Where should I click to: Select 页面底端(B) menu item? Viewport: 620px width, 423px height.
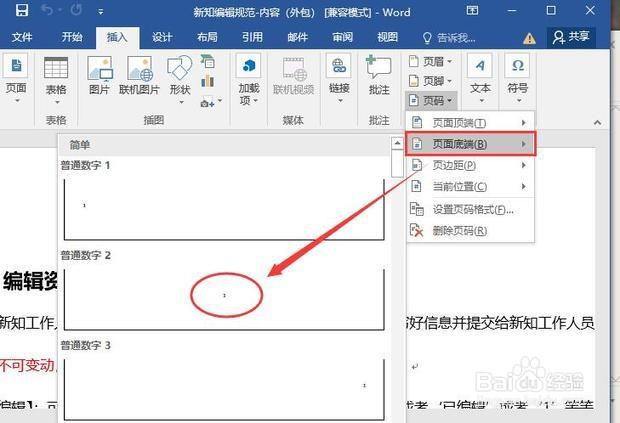[471, 144]
